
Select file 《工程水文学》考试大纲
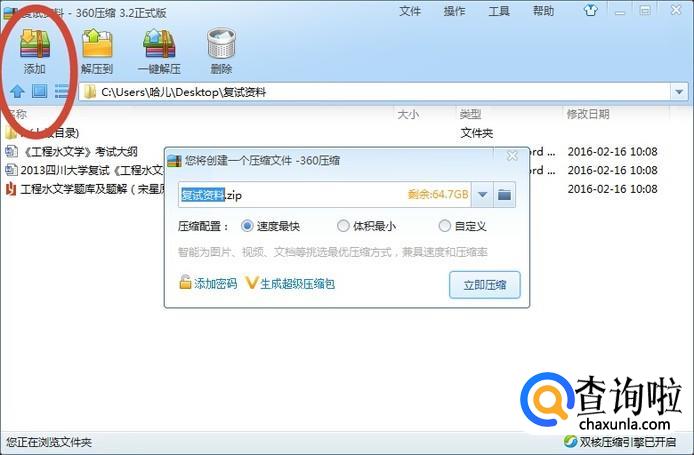coord(79,152)
